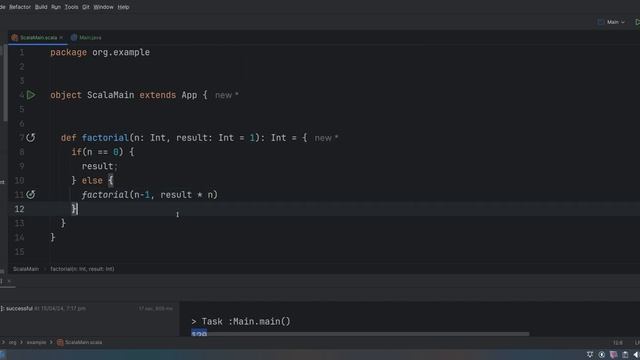Run ScalaMain via the green gutter arrow
This screenshot has height=360, width=640.
31,95
